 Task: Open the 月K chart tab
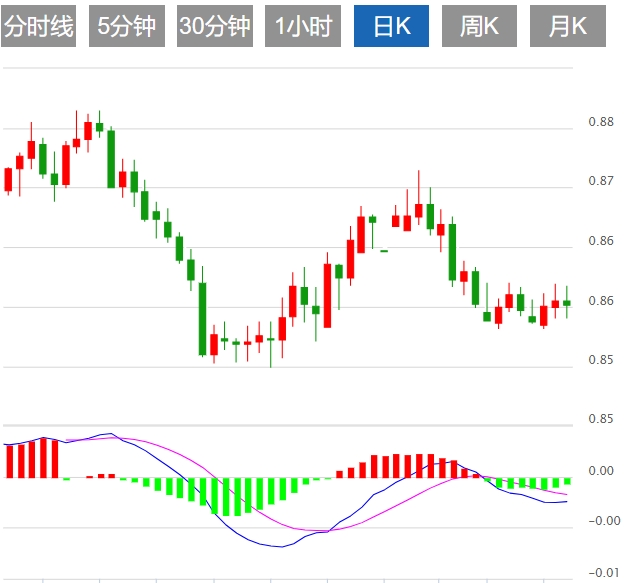(568, 26)
